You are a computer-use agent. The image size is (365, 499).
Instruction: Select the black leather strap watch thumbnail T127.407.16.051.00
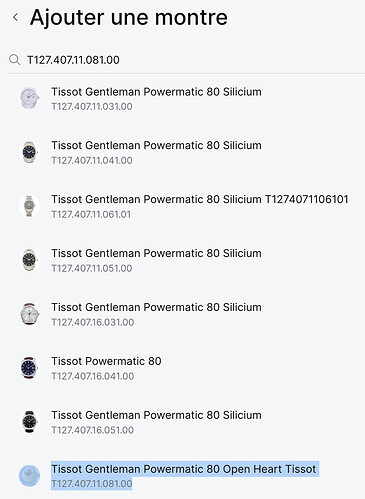tap(29, 422)
